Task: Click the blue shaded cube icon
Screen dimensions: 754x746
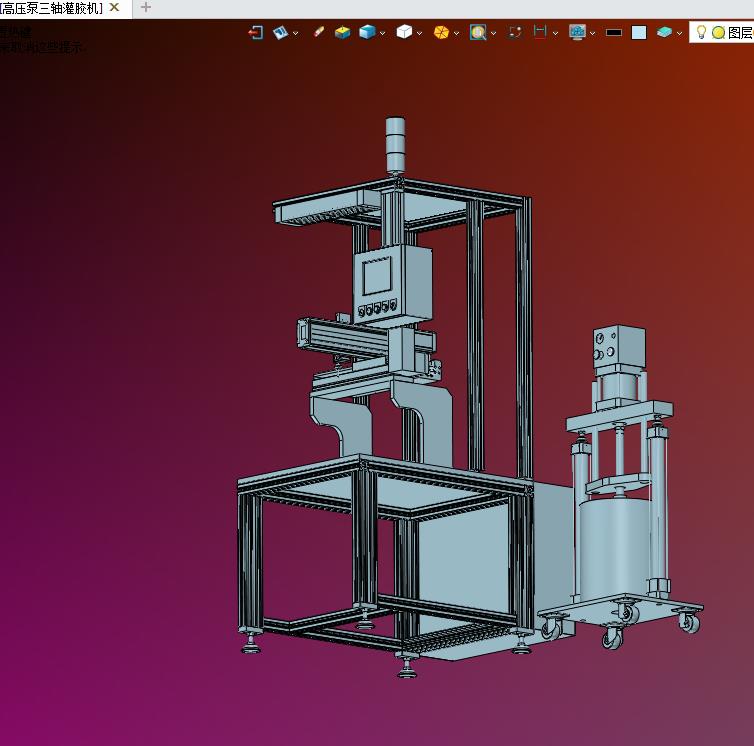Action: pos(367,32)
